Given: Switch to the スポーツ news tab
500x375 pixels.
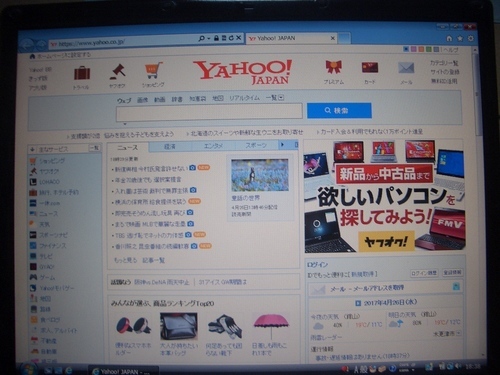Looking at the screenshot, I should pyautogui.click(x=256, y=145).
